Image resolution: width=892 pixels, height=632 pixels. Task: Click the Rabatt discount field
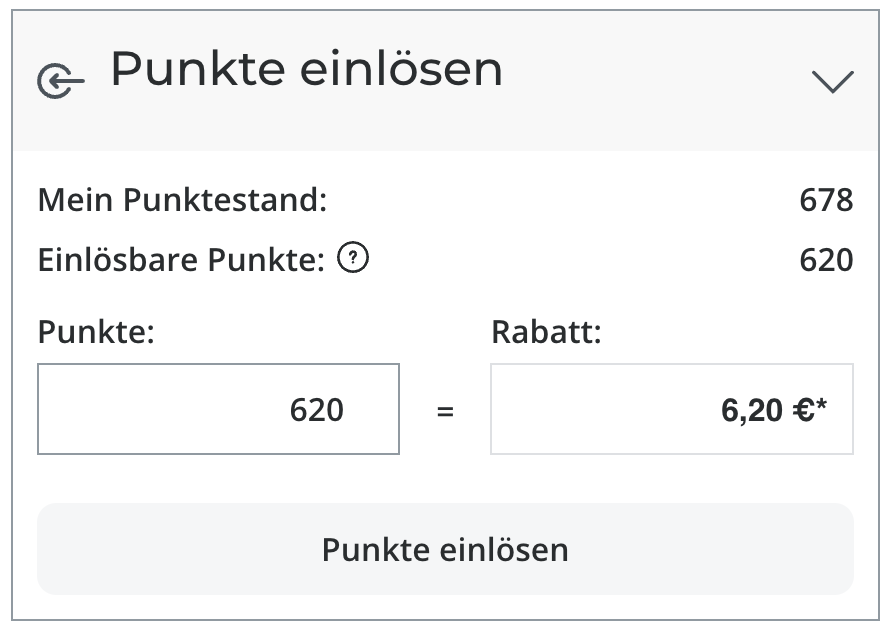click(671, 409)
